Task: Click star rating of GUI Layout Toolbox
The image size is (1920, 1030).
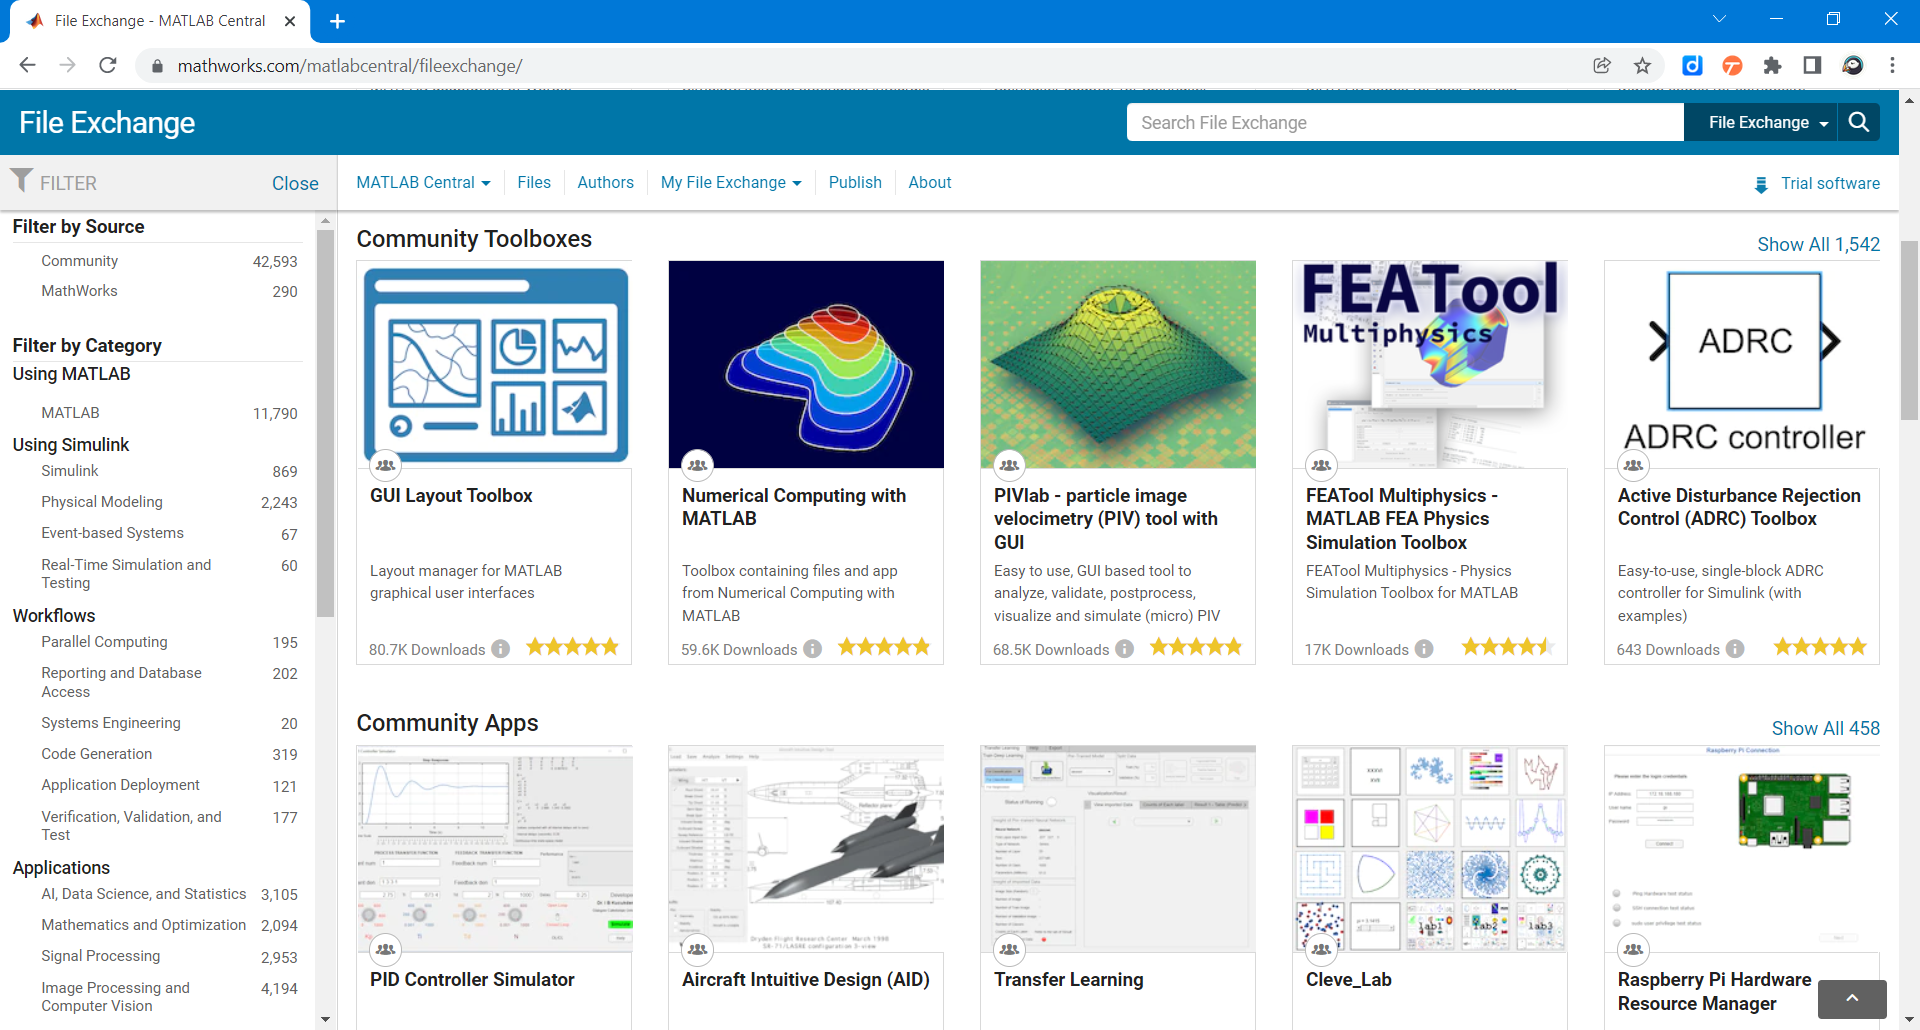Action: coord(573,647)
